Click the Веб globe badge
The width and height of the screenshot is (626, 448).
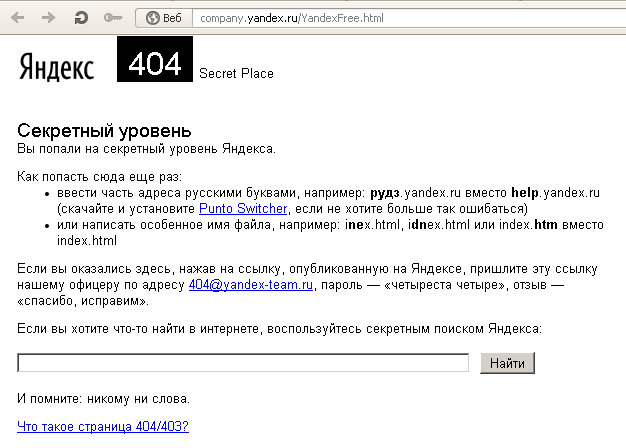pos(164,18)
